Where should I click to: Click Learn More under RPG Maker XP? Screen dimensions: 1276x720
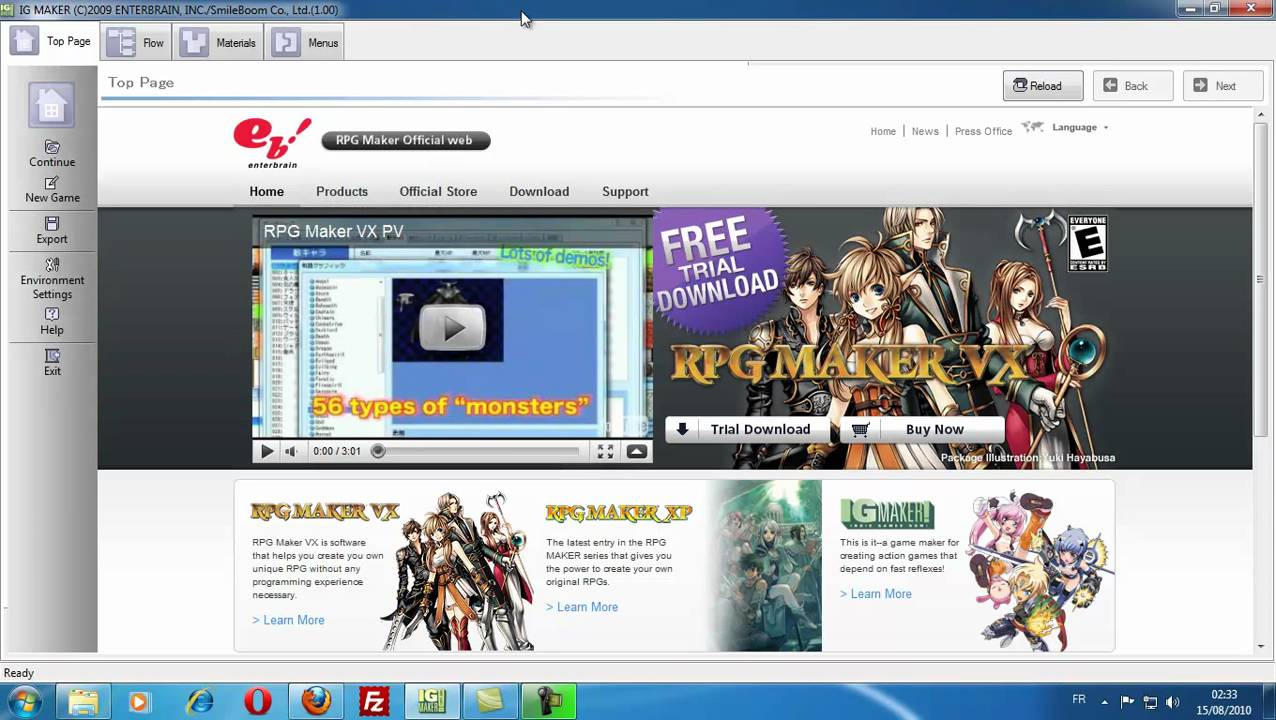(582, 607)
